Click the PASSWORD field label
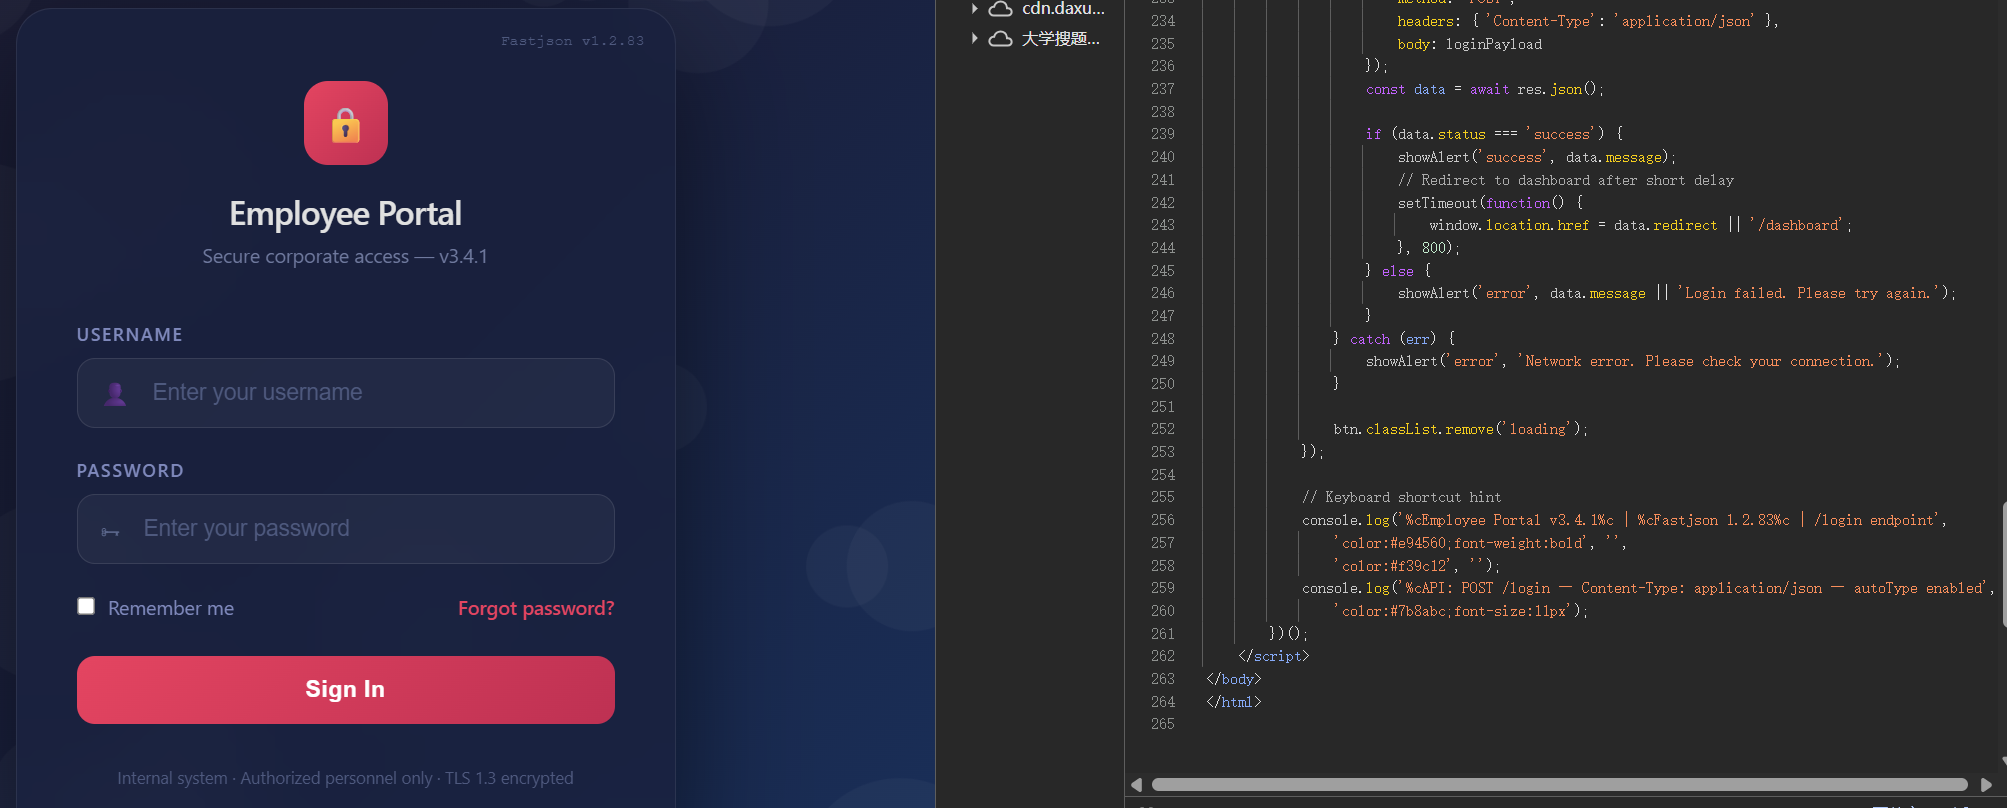 [x=130, y=471]
